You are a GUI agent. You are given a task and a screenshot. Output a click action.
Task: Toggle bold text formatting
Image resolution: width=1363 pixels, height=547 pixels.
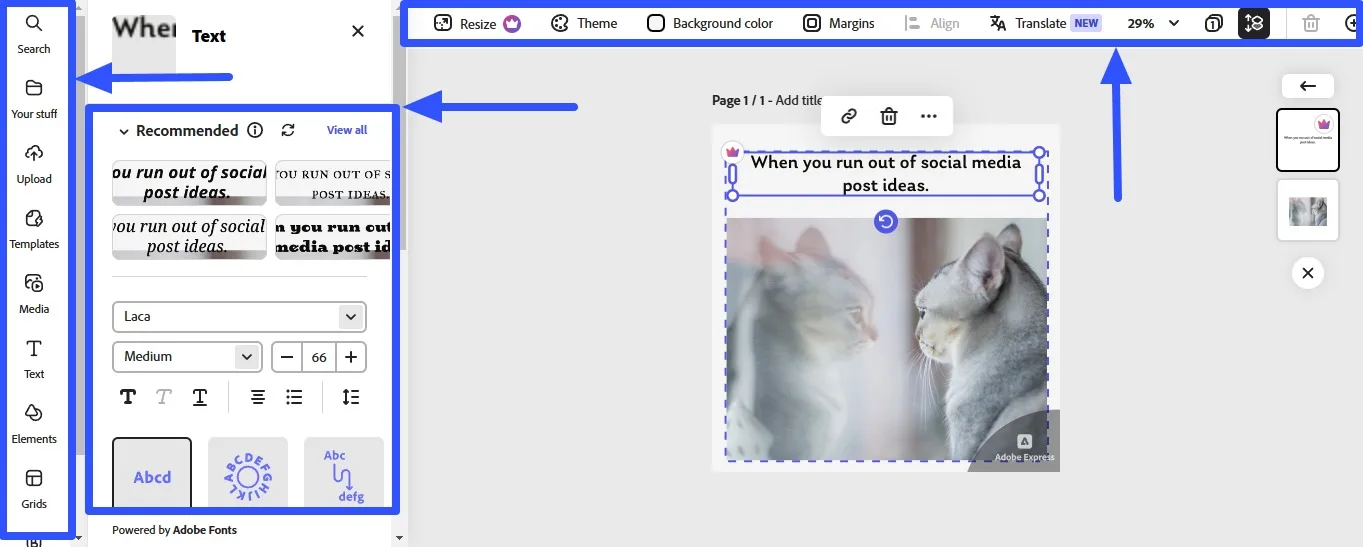[x=128, y=397]
